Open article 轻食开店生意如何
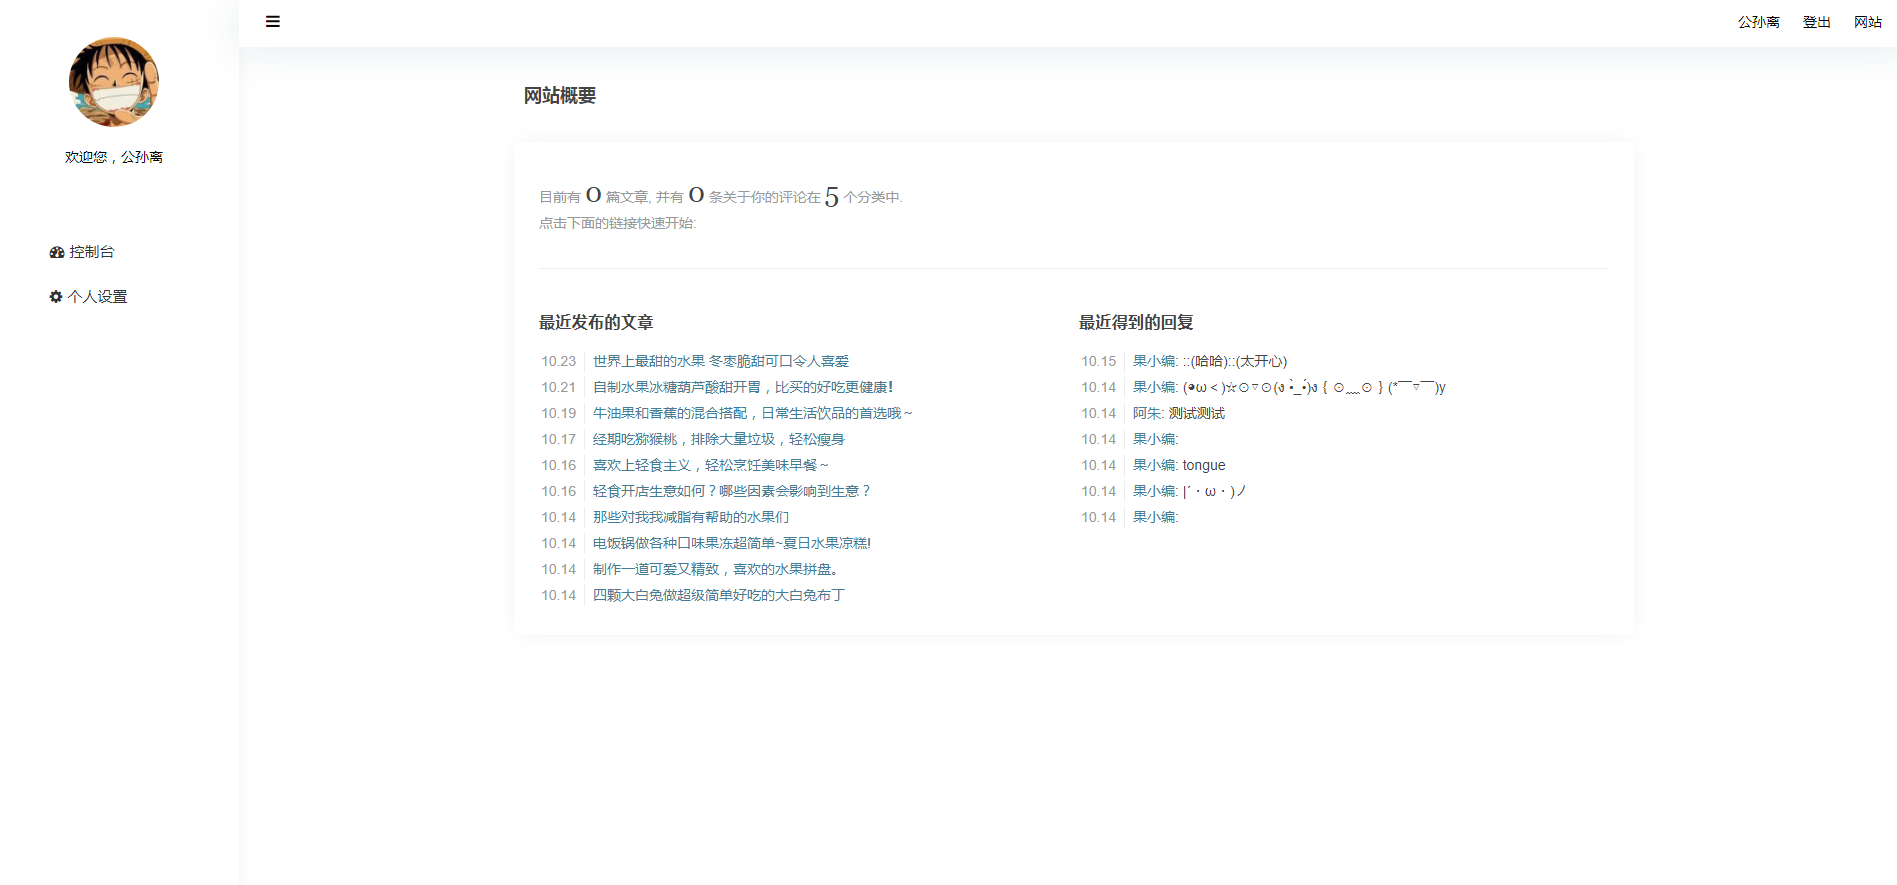 [732, 491]
